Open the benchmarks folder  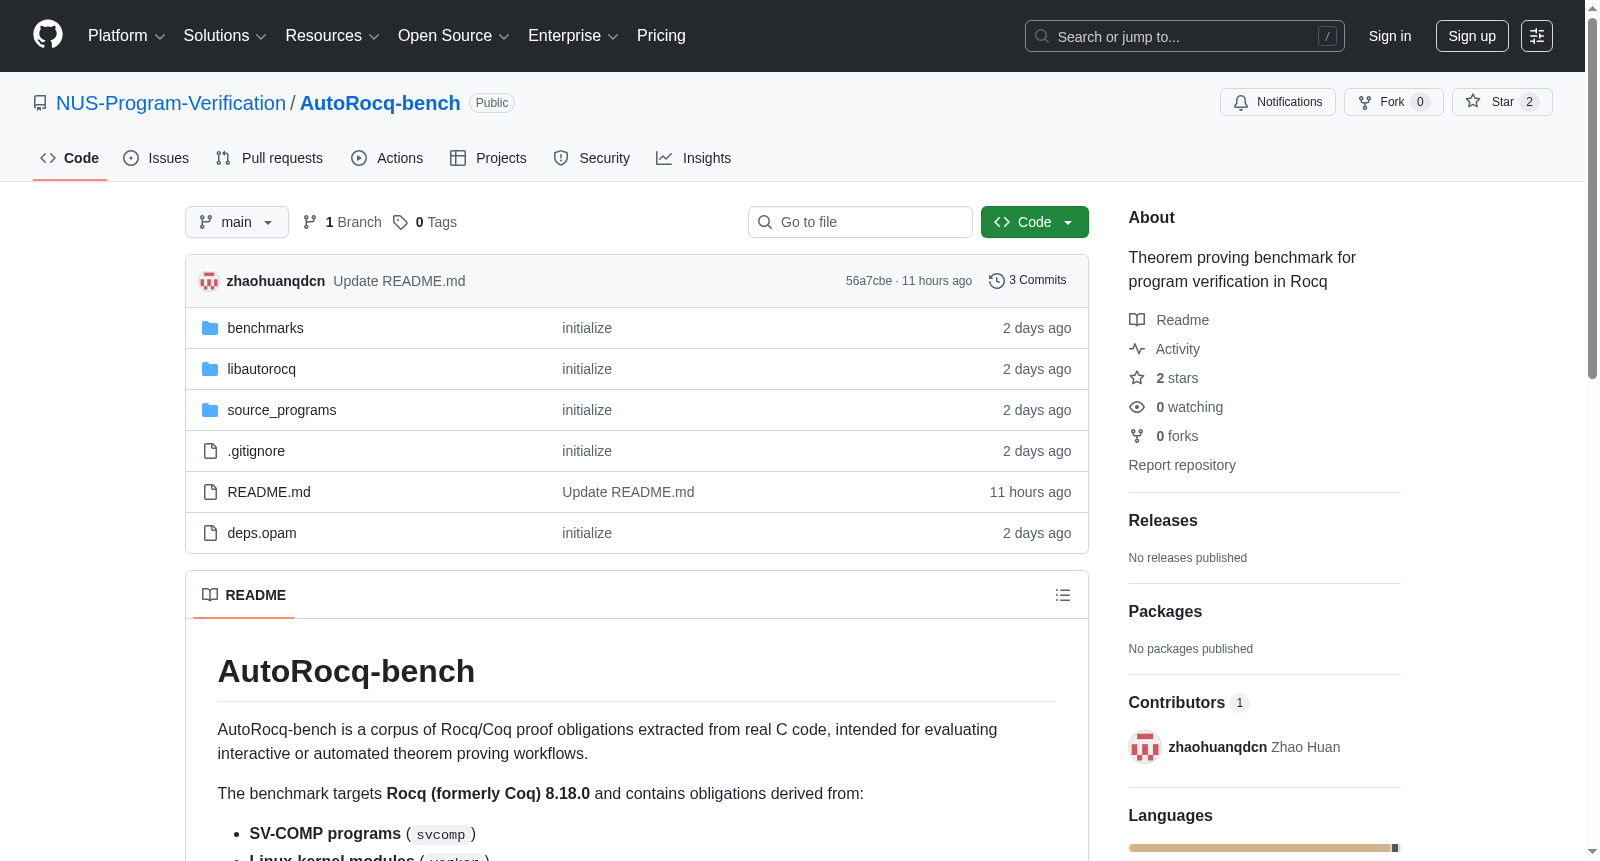pos(265,328)
